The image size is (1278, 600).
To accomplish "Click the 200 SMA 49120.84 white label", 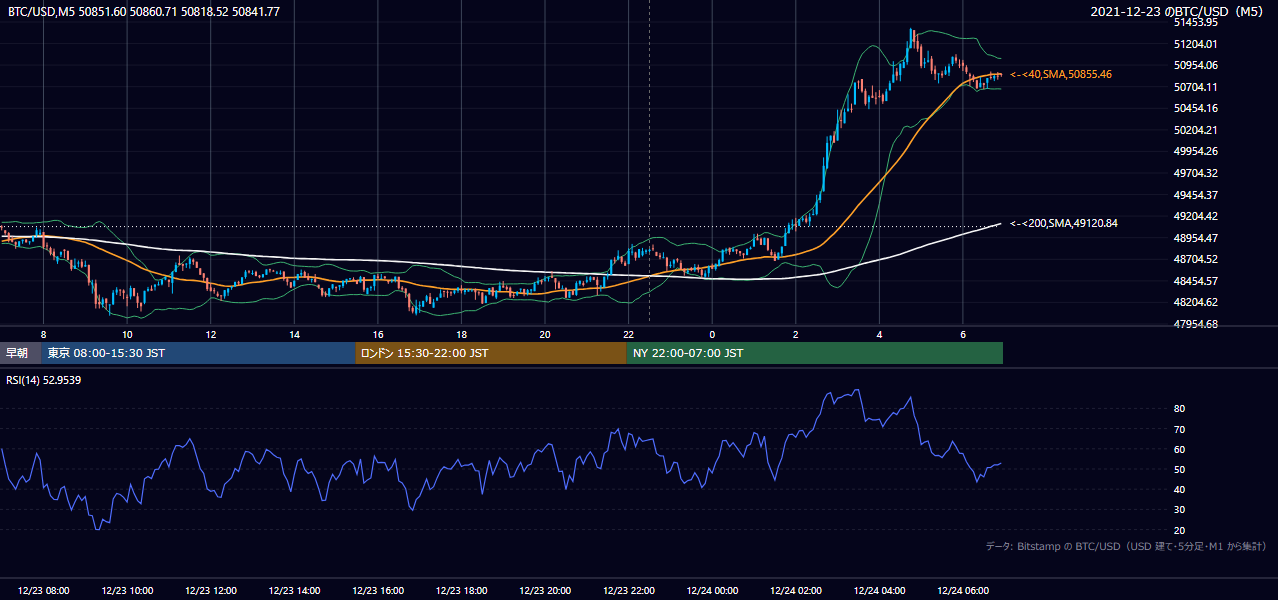I will [x=1064, y=223].
